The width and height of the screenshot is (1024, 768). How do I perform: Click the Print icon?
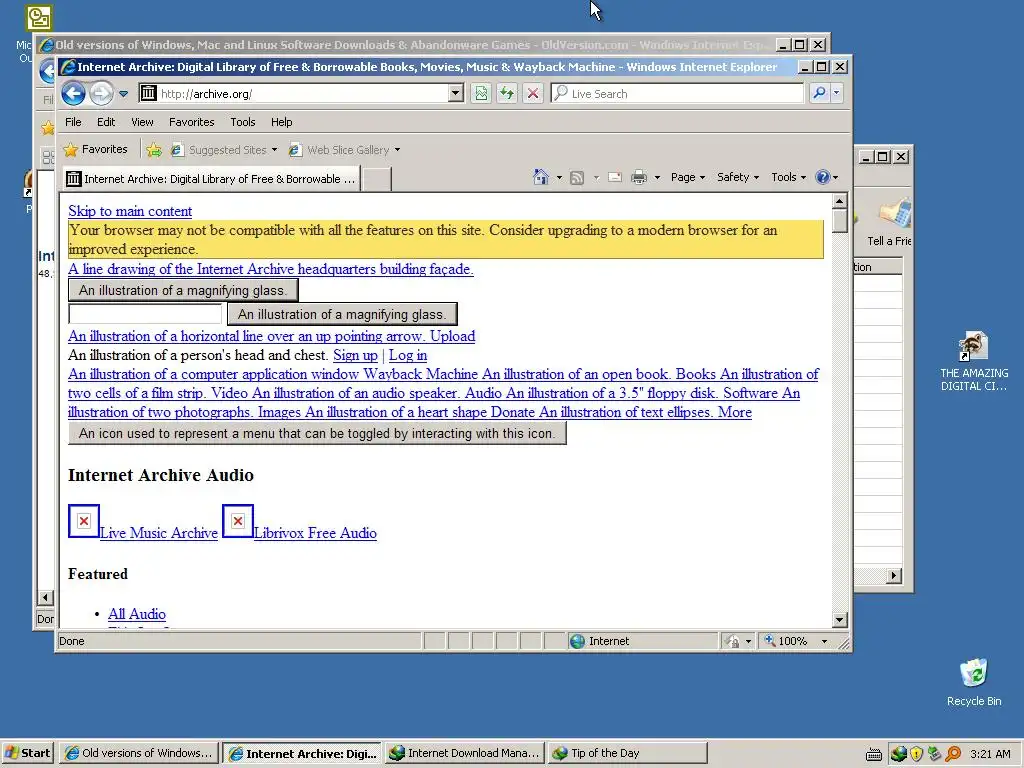[639, 177]
